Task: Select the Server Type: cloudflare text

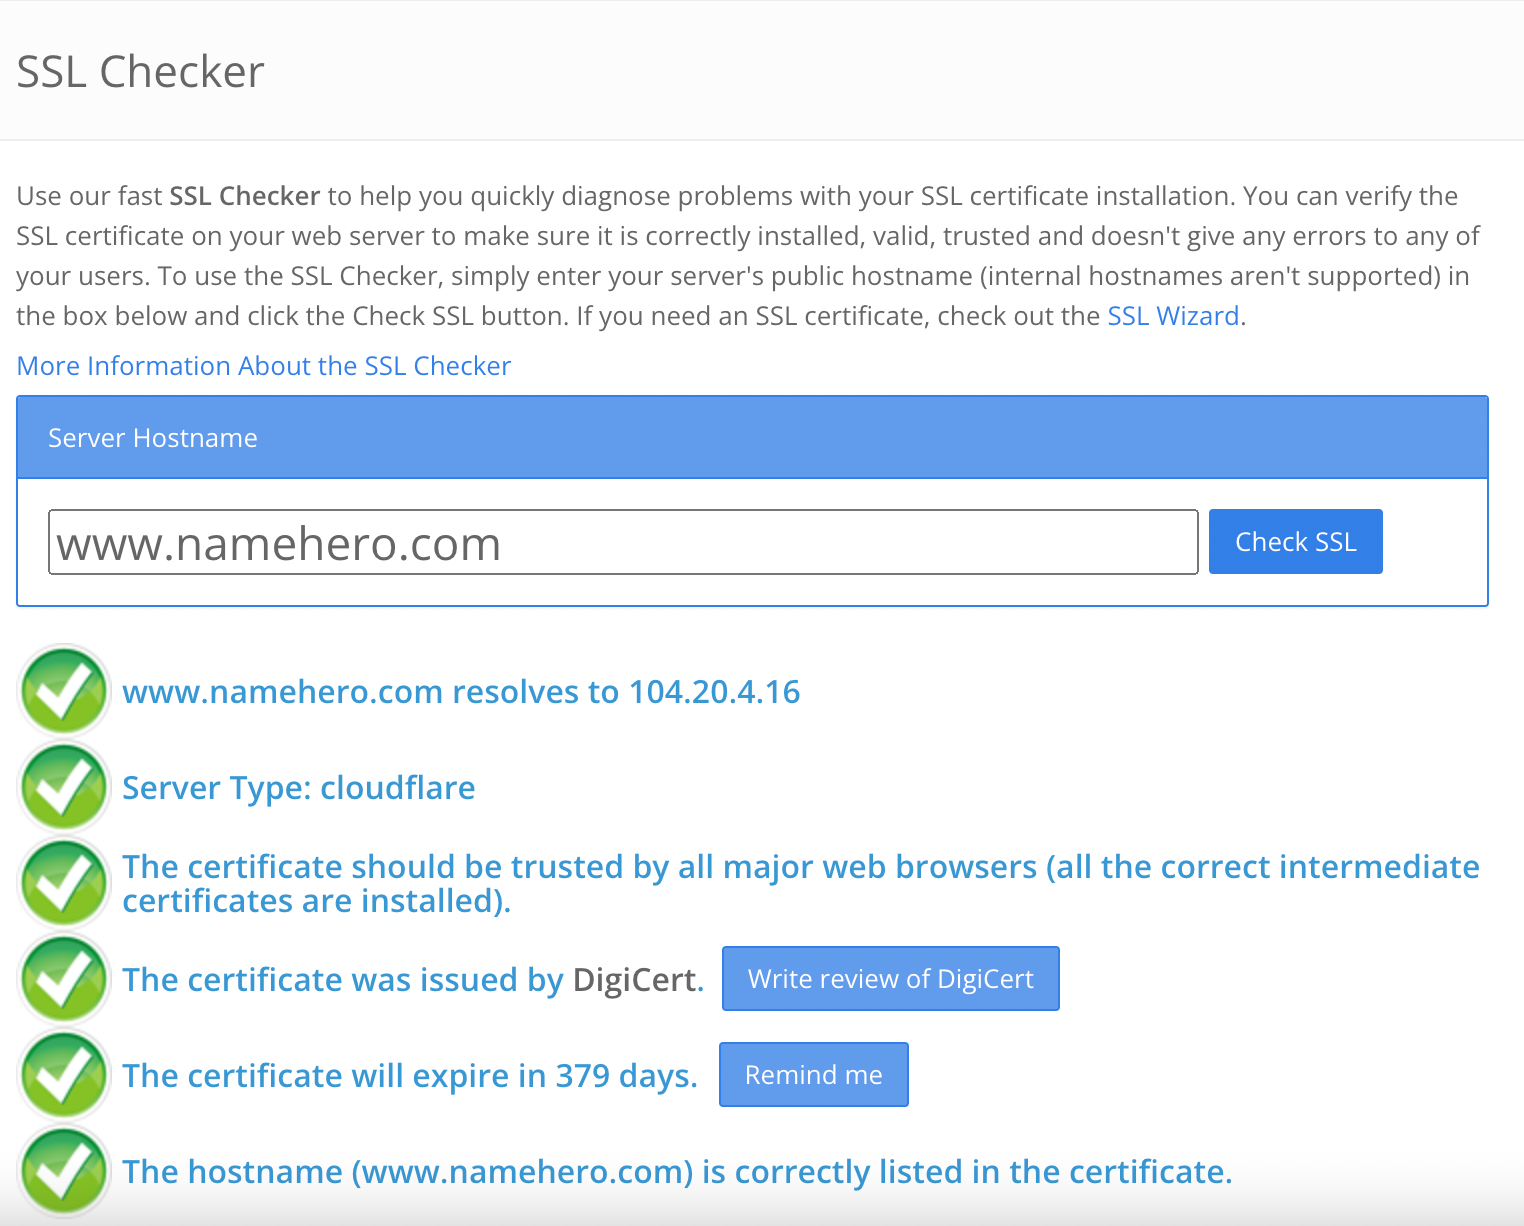Action: [299, 788]
